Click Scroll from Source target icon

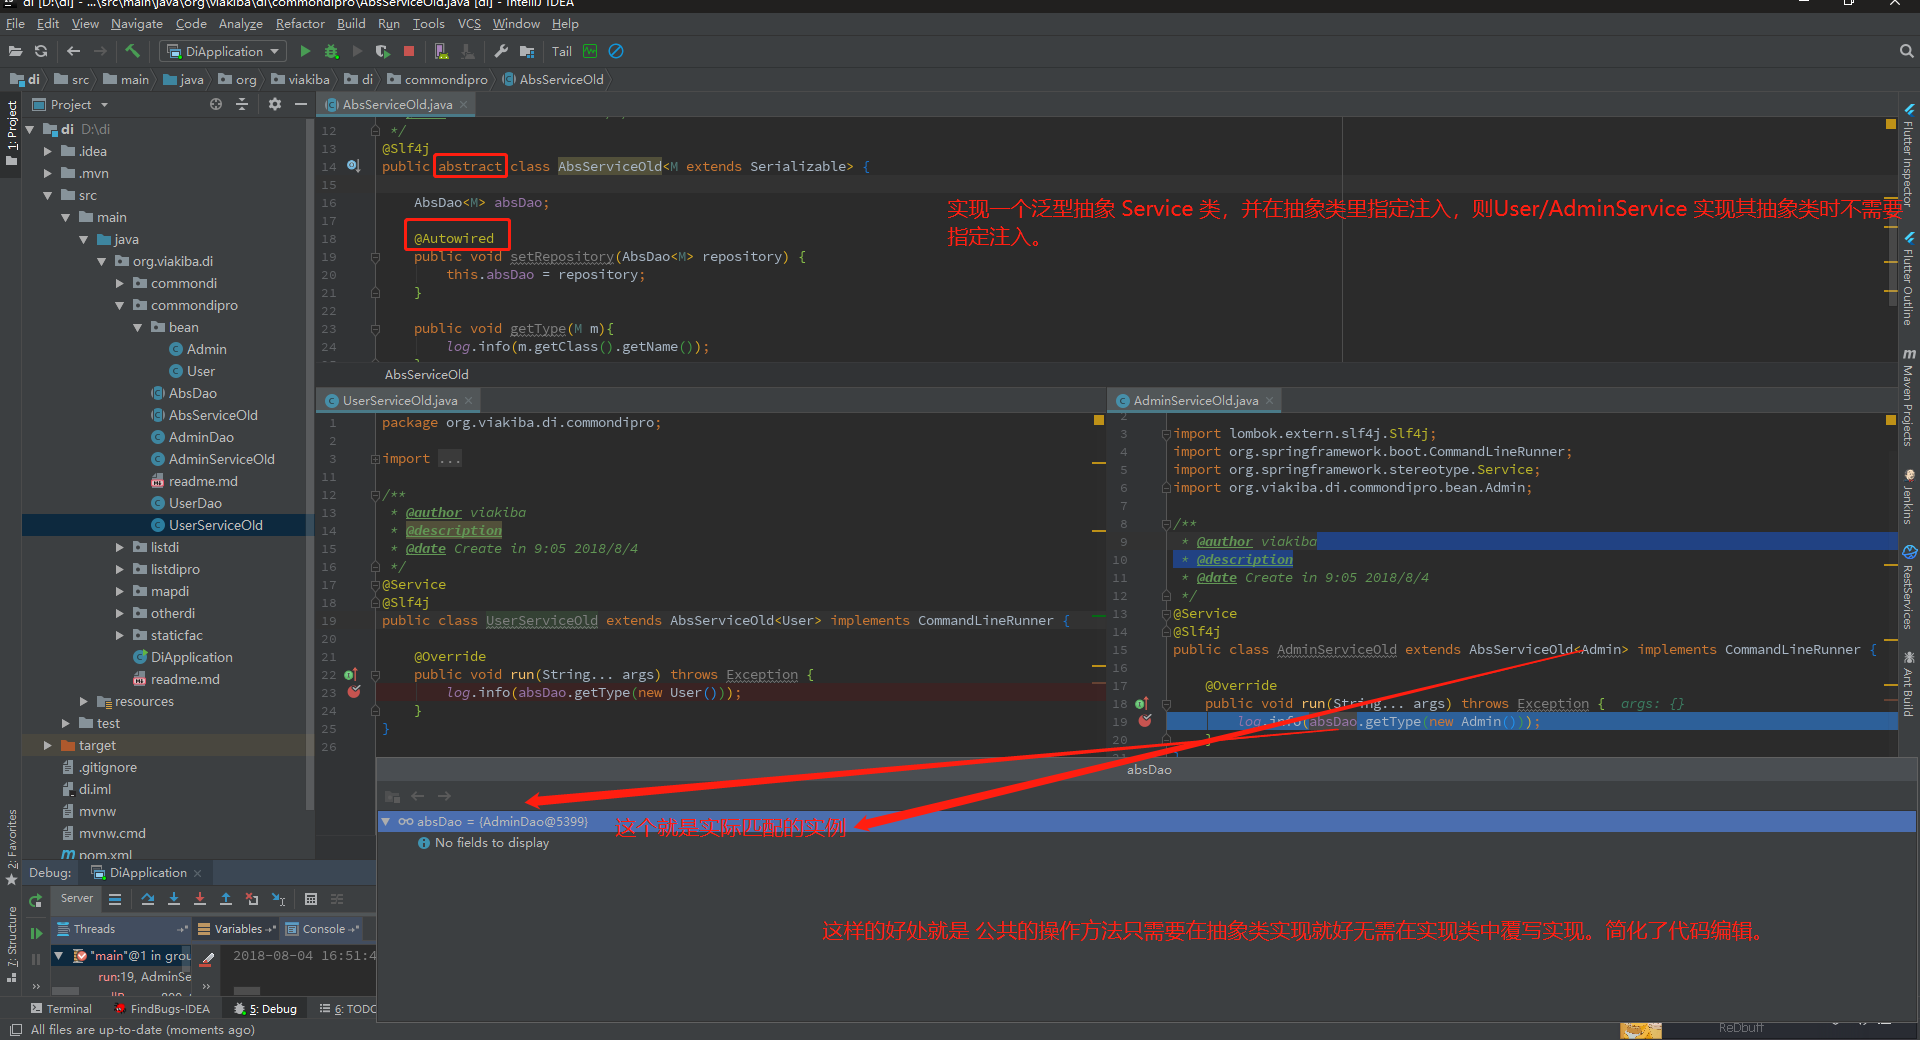click(216, 104)
